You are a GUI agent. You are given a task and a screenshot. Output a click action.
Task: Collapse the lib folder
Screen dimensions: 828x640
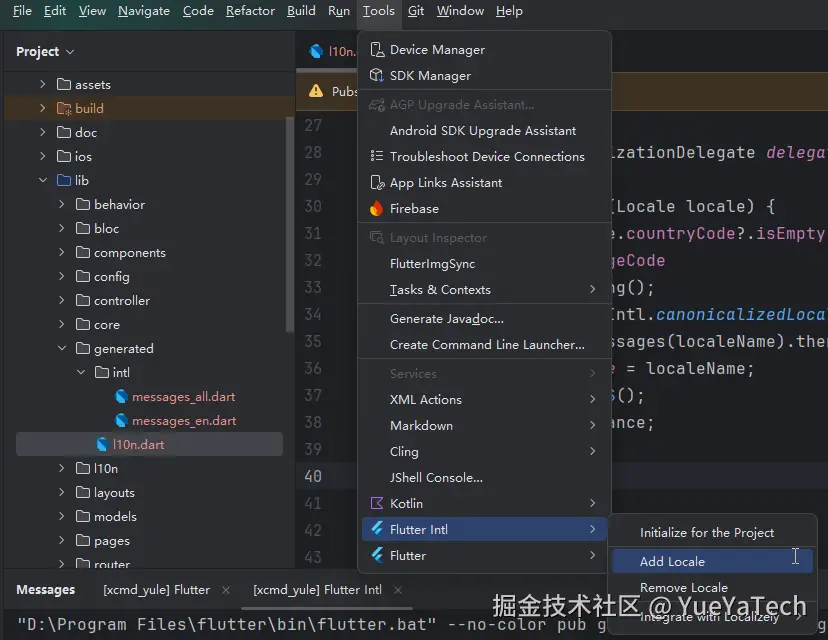[43, 181]
